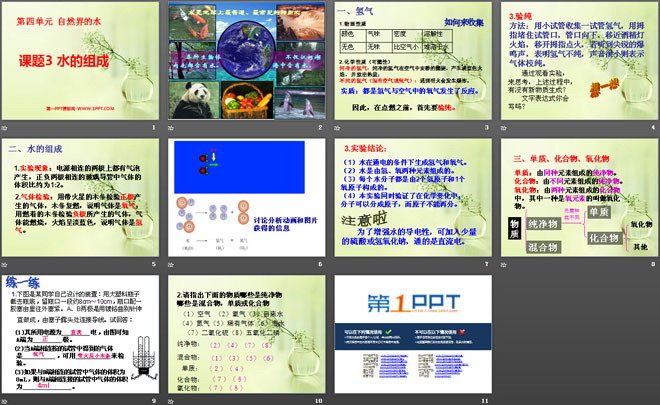660x405 pixels.
Task: Select slide 9 titled 练一练
Action: pos(80,334)
